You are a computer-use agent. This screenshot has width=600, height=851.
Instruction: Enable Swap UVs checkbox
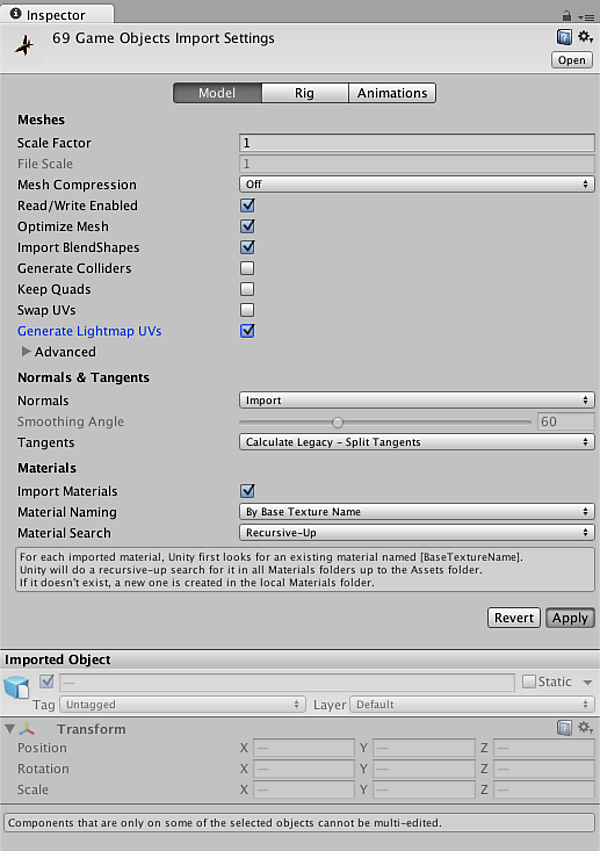[247, 310]
